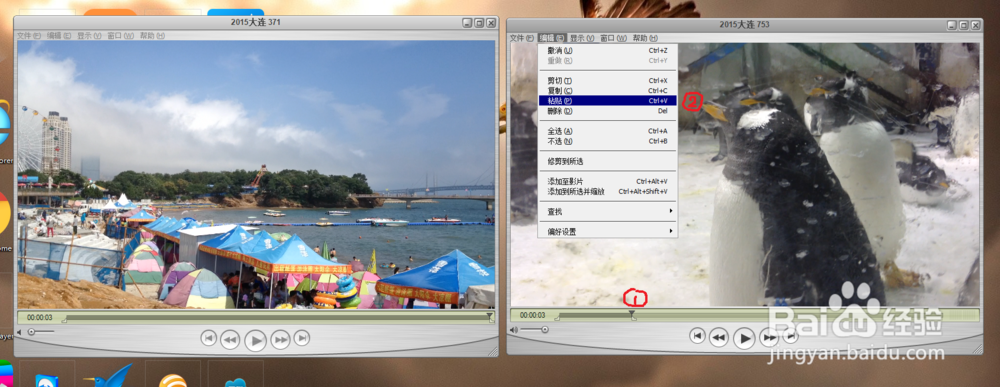Viewport: 1000px width, 387px height.
Task: Choose 删除 (Del) from the edit menu
Action: click(x=608, y=111)
